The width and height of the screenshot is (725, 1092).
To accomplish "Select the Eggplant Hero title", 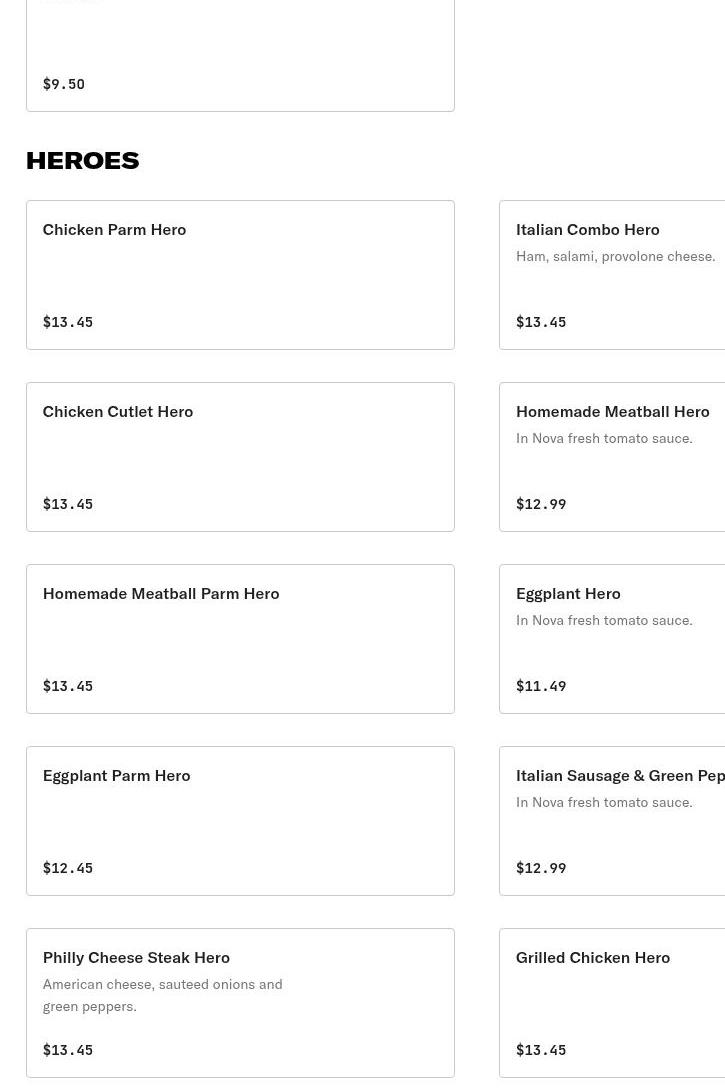I will pos(568,593).
